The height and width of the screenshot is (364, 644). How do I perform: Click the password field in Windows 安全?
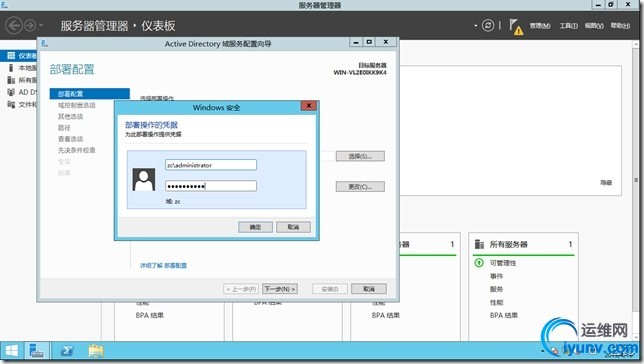(x=211, y=186)
